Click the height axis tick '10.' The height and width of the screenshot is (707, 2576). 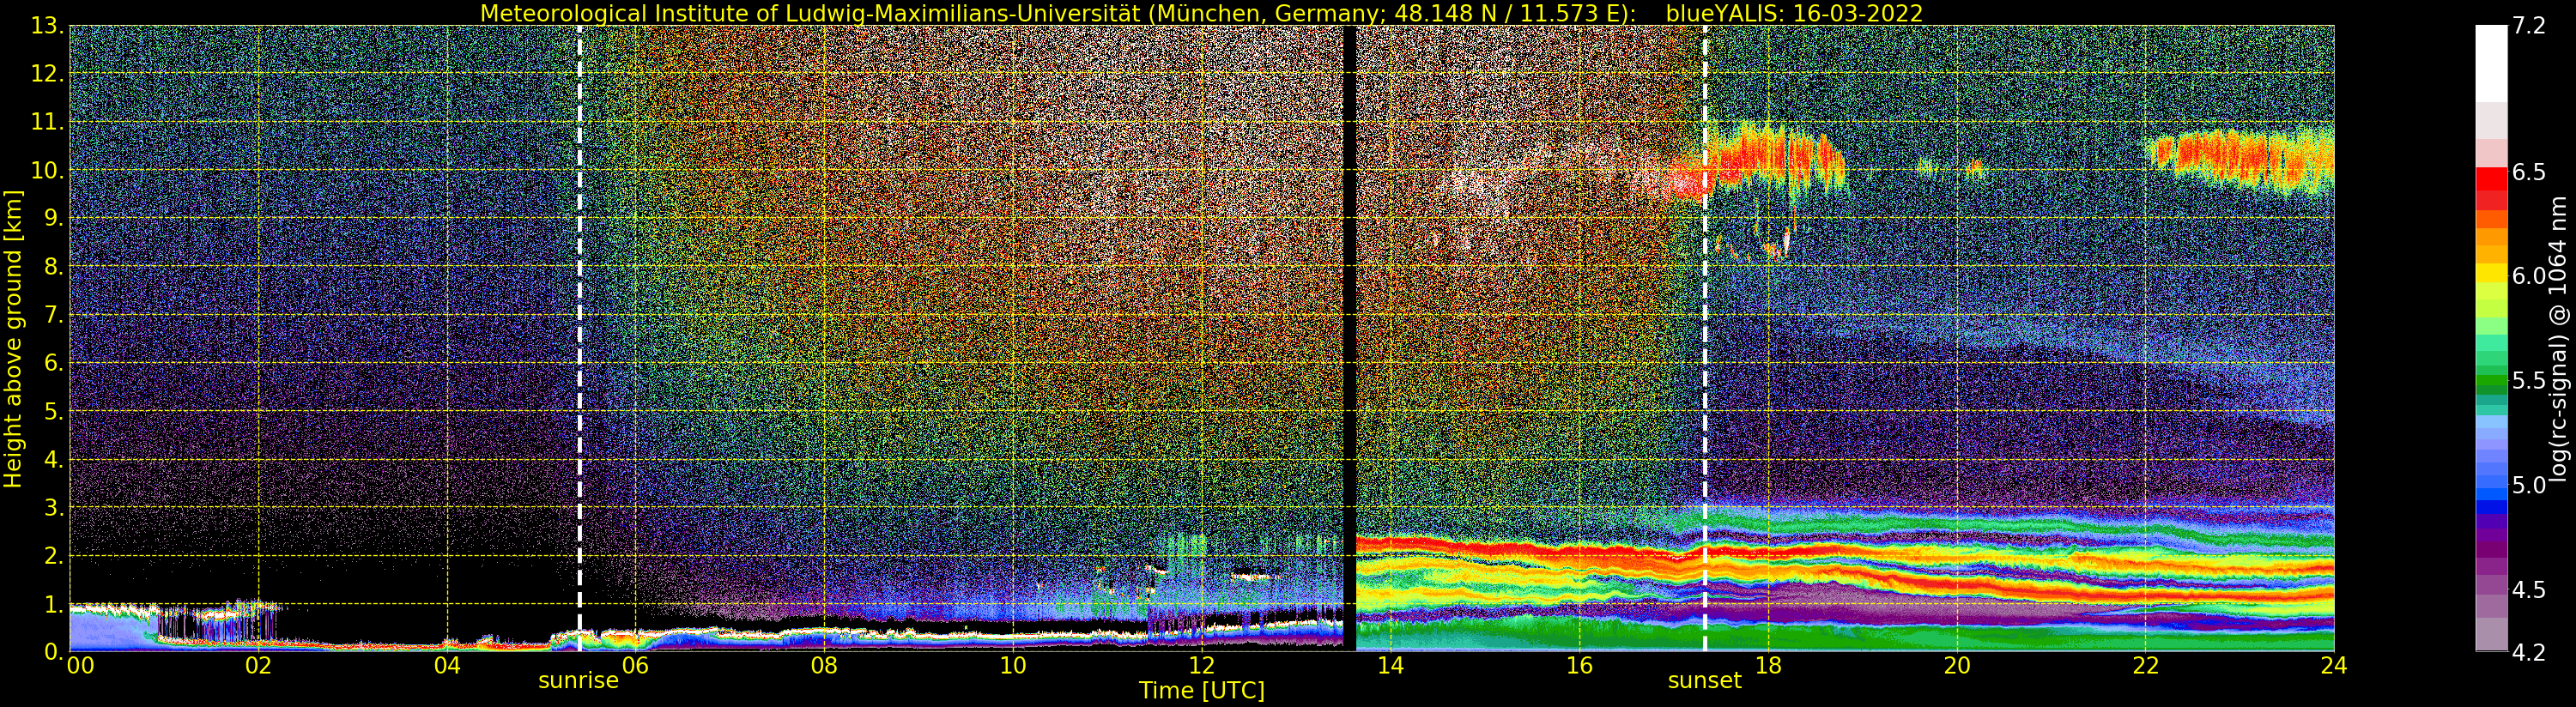pos(48,170)
